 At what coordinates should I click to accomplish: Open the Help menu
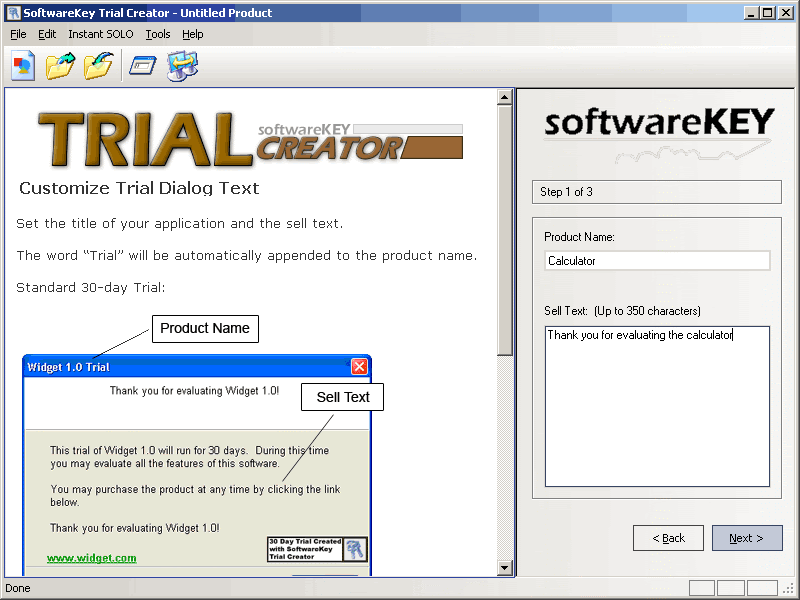click(x=192, y=34)
